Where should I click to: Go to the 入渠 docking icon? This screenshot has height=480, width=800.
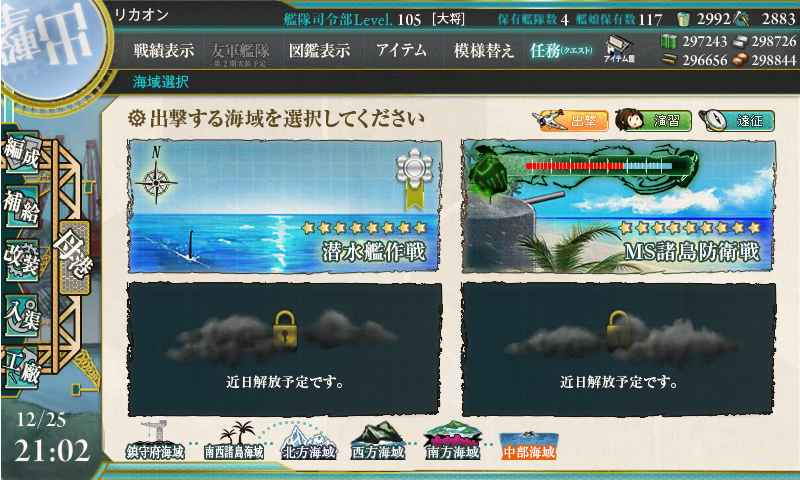21,315
